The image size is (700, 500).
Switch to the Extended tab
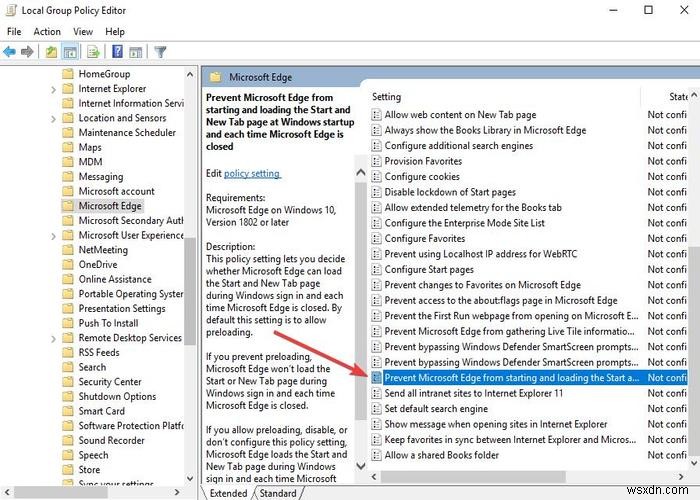(228, 493)
